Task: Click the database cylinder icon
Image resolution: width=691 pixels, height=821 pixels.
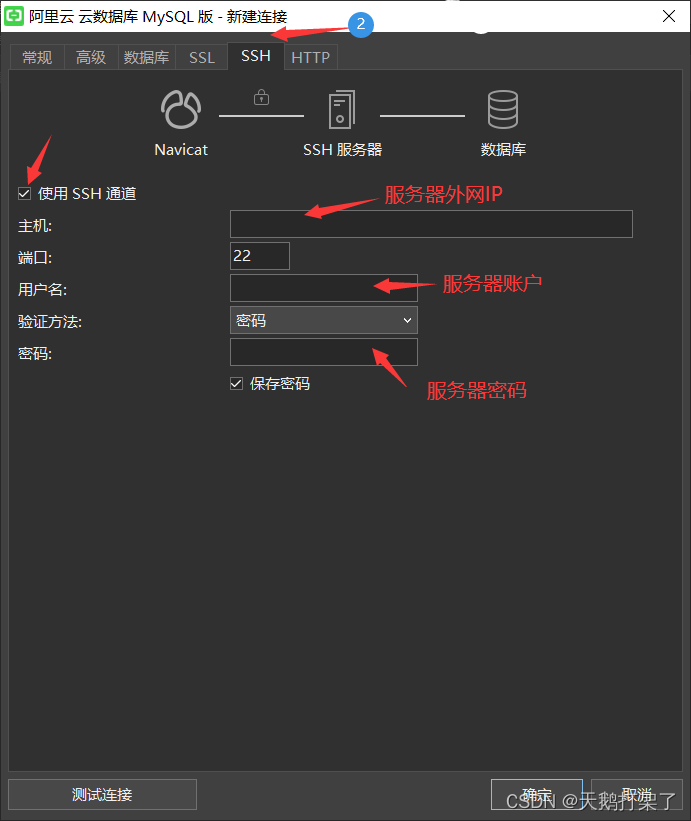Action: (x=503, y=109)
